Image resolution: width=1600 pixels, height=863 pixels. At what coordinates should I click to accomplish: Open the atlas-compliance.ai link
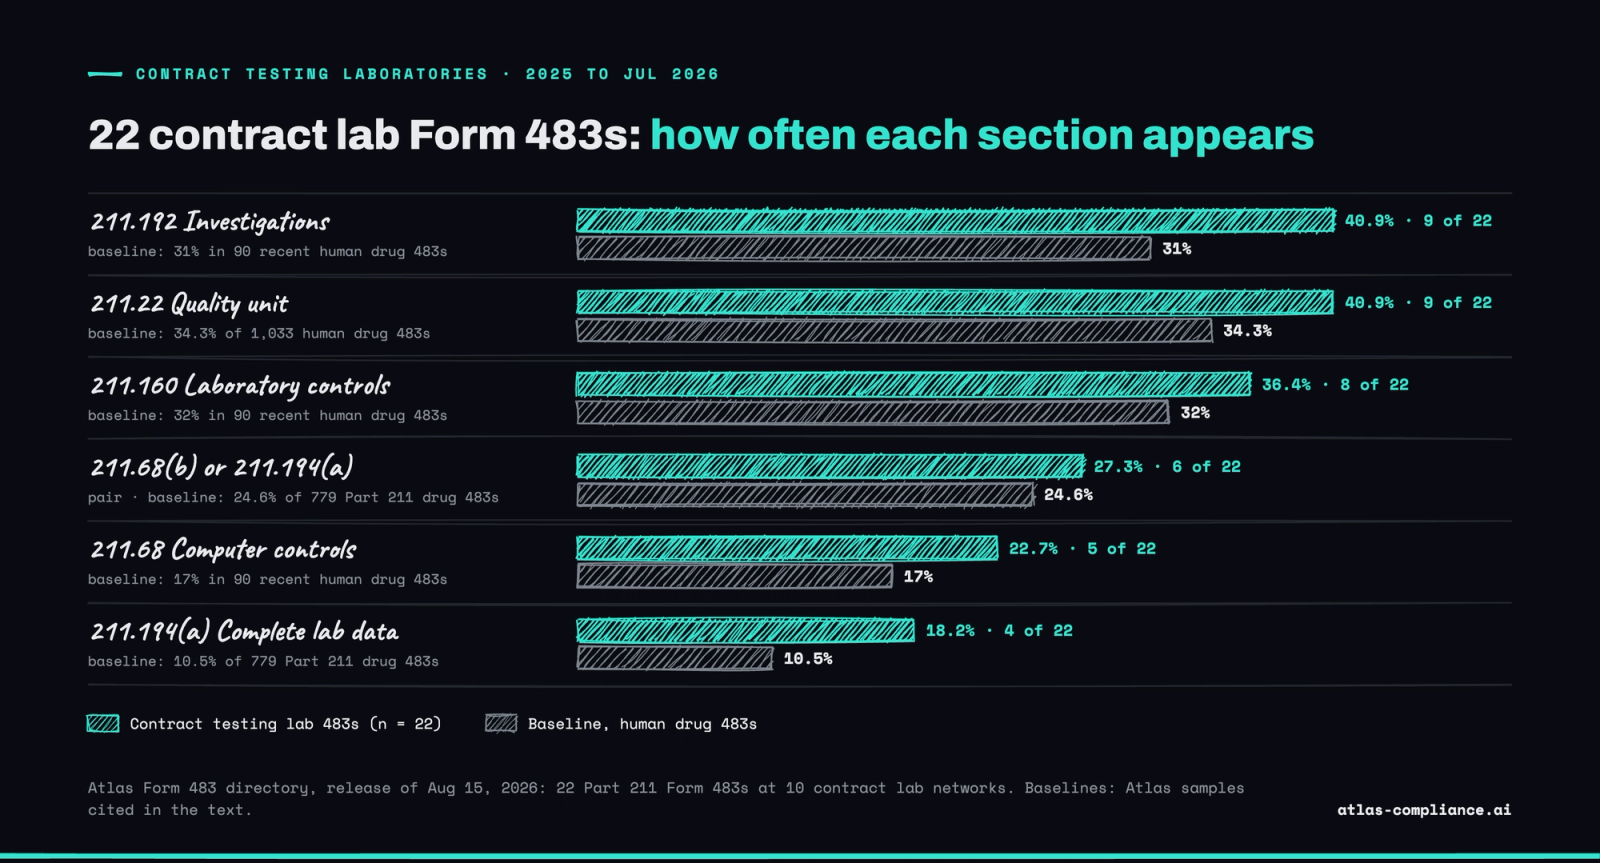click(x=1424, y=810)
